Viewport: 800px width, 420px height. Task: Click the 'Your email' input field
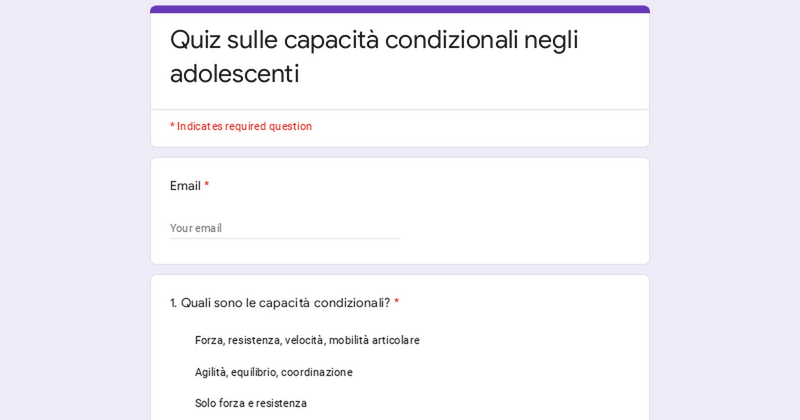pyautogui.click(x=284, y=228)
